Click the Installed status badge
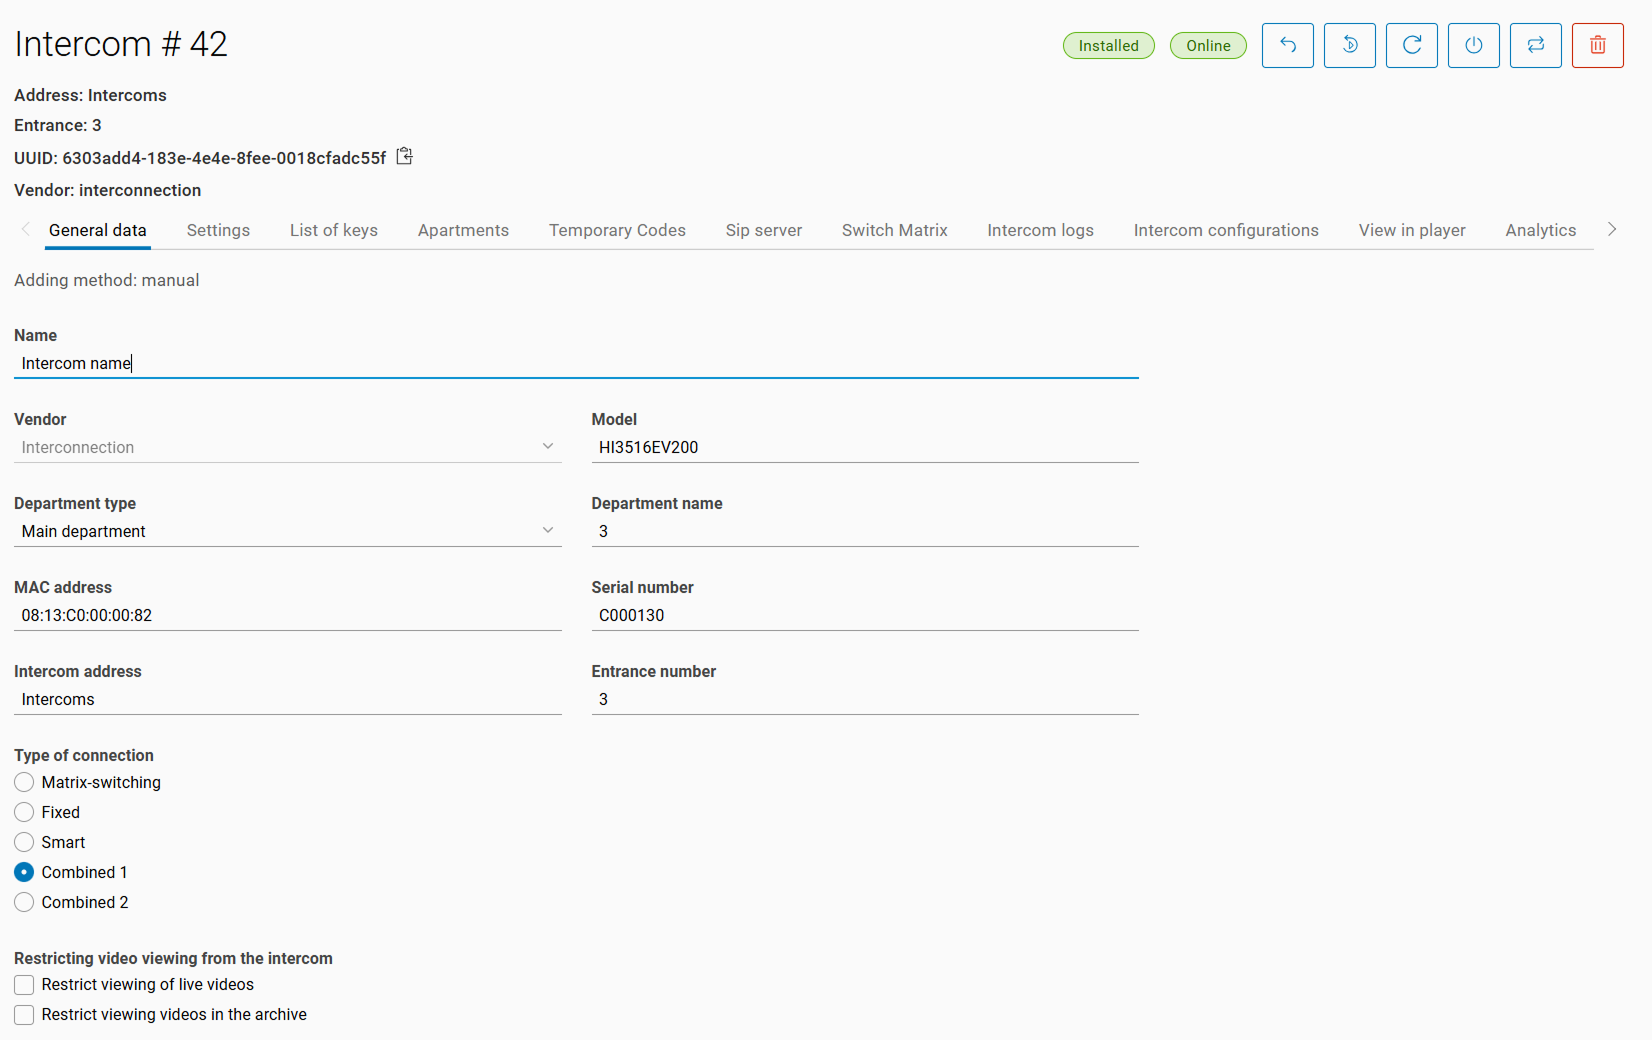This screenshot has height=1040, width=1652. (1108, 46)
